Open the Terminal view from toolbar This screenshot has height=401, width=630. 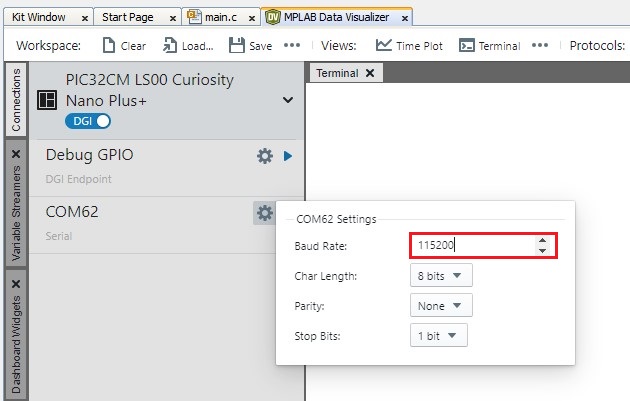pos(466,45)
